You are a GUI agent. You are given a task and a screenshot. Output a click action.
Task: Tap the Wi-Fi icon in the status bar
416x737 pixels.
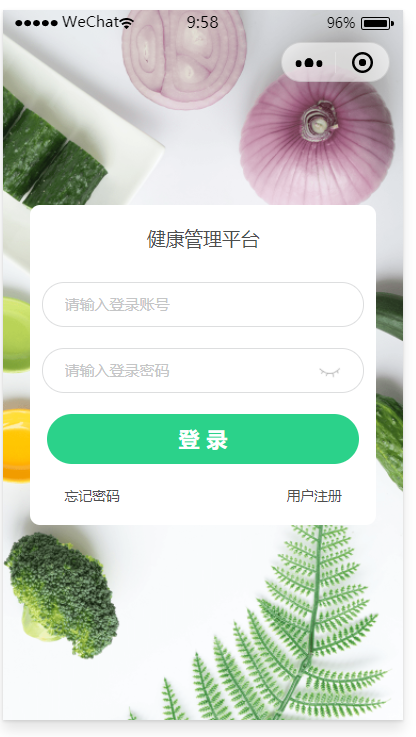[126, 22]
